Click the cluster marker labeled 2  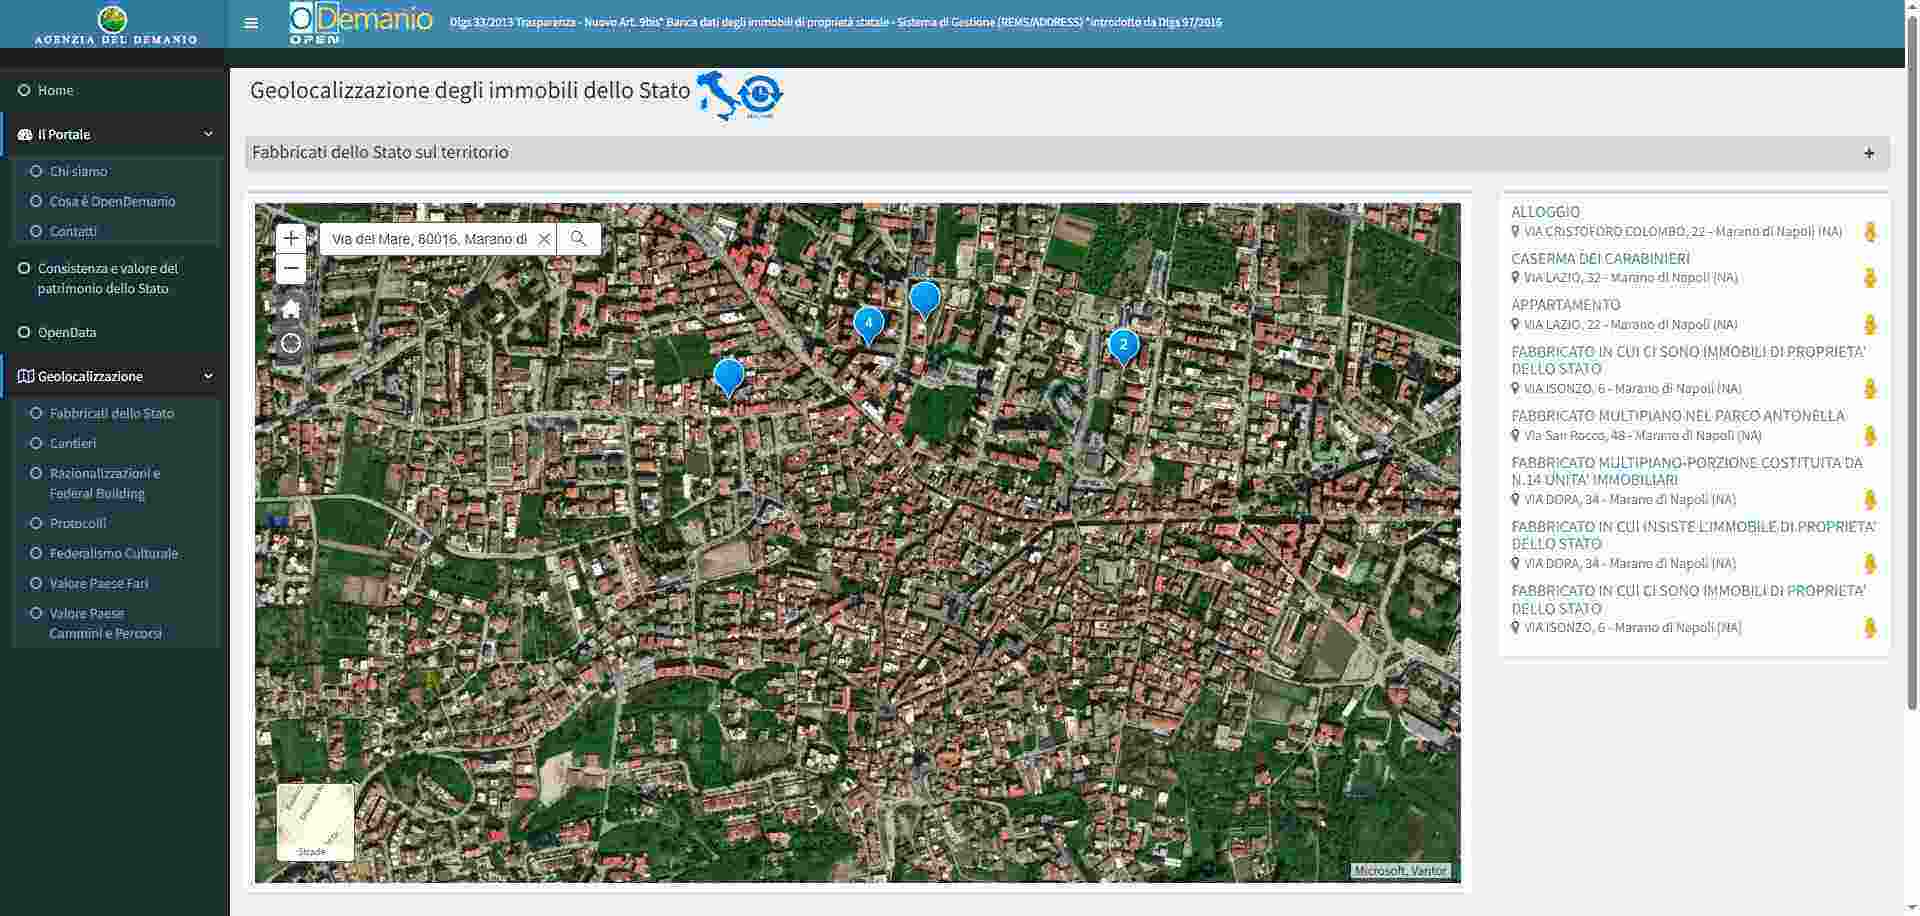[1123, 345]
